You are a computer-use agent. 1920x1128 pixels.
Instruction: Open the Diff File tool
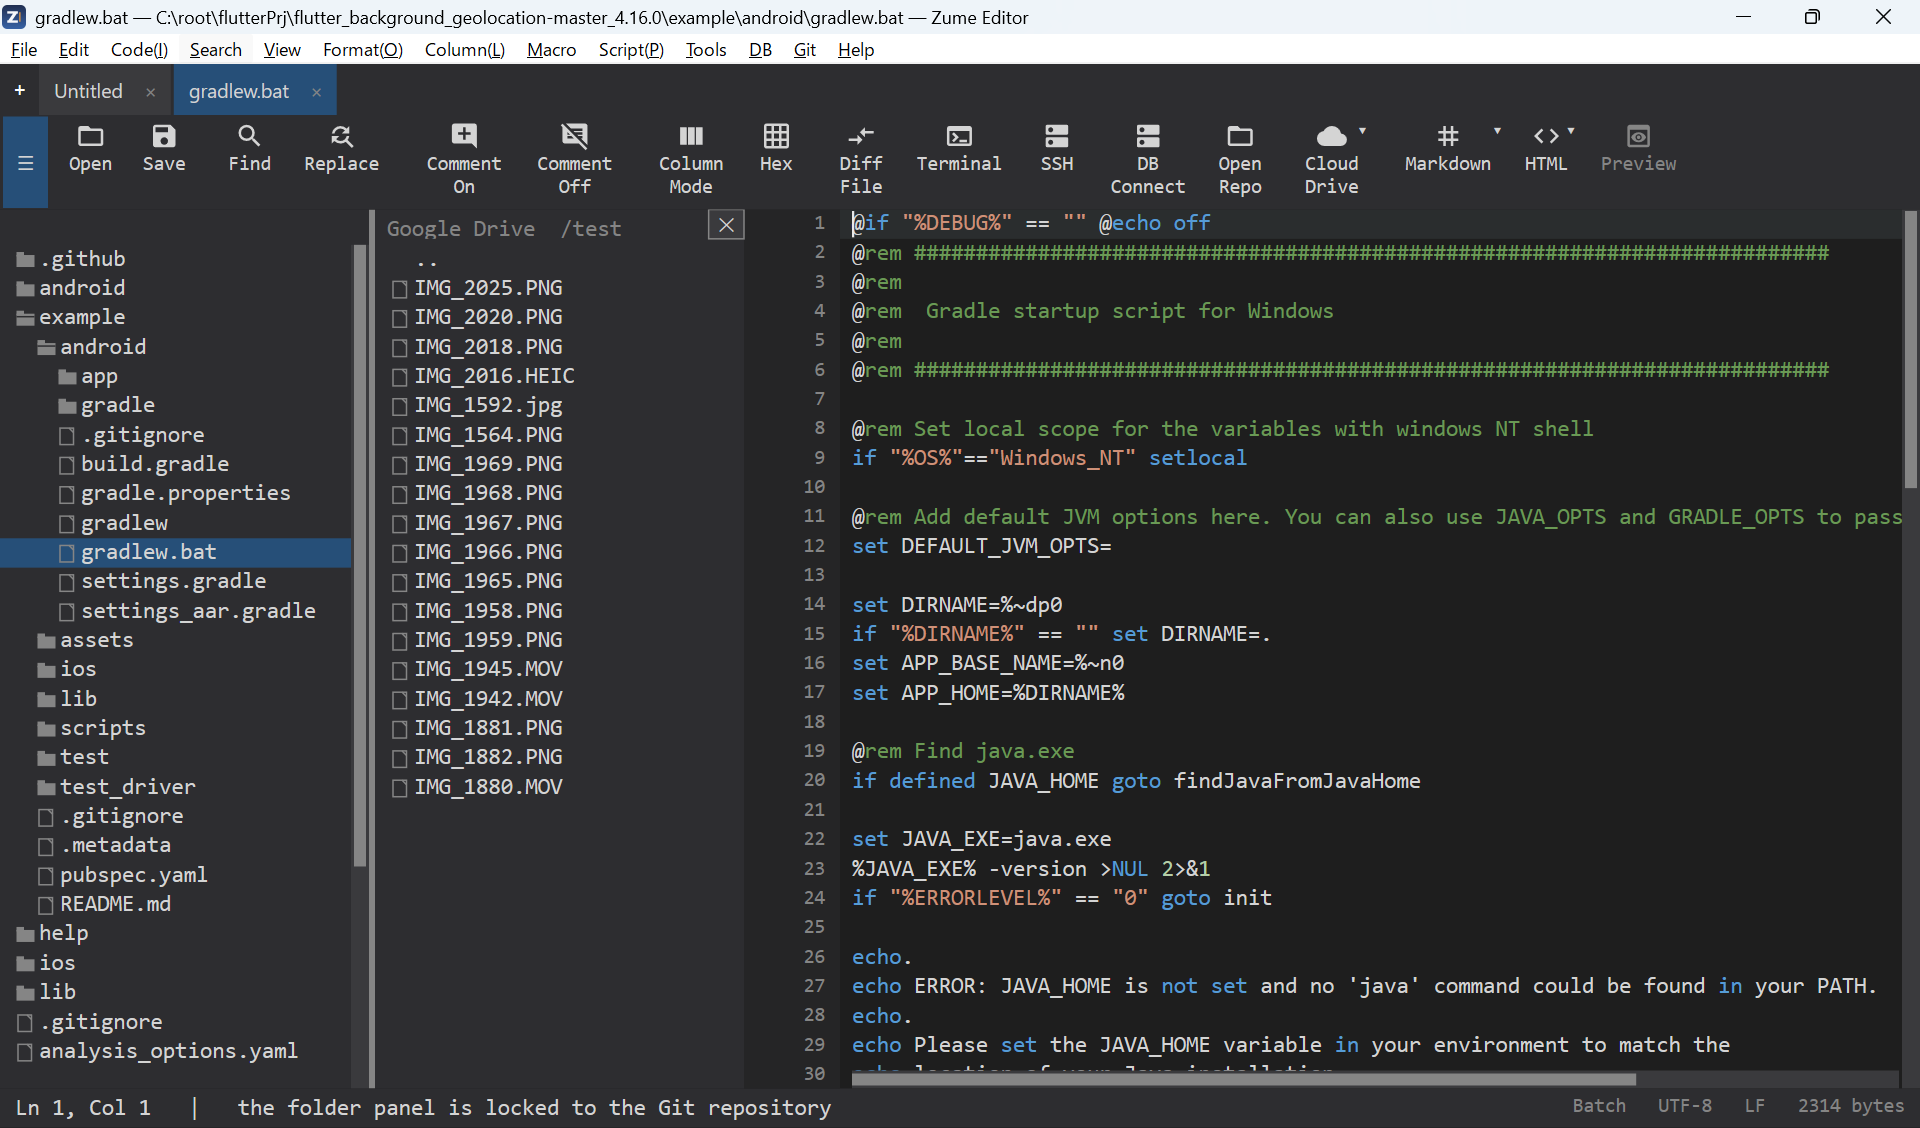tap(861, 160)
